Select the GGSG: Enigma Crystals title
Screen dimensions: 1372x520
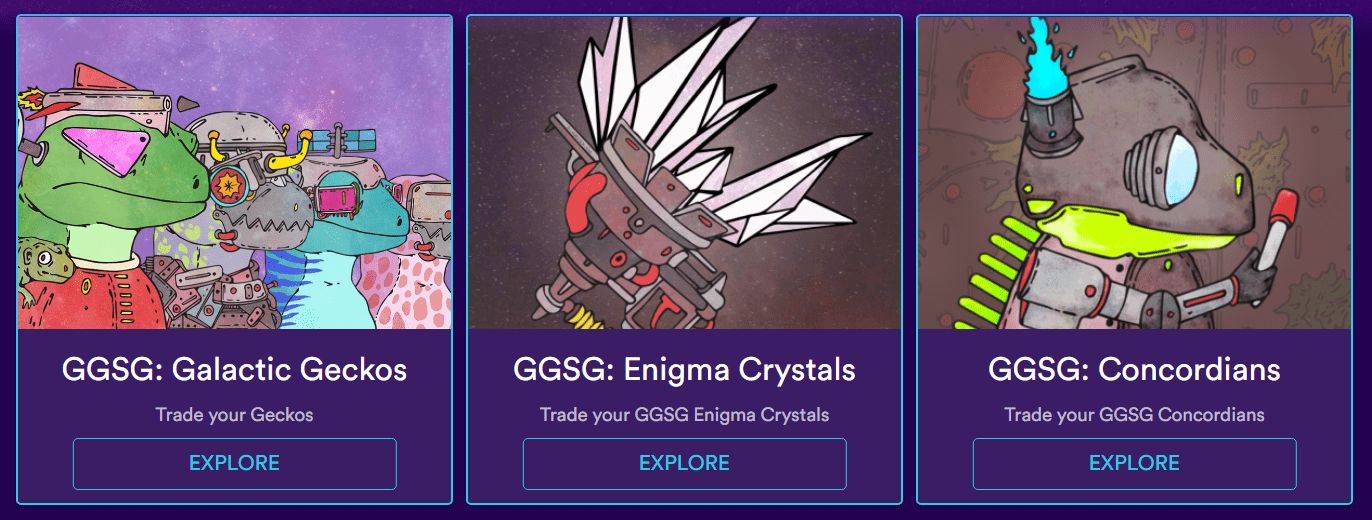pyautogui.click(x=684, y=370)
